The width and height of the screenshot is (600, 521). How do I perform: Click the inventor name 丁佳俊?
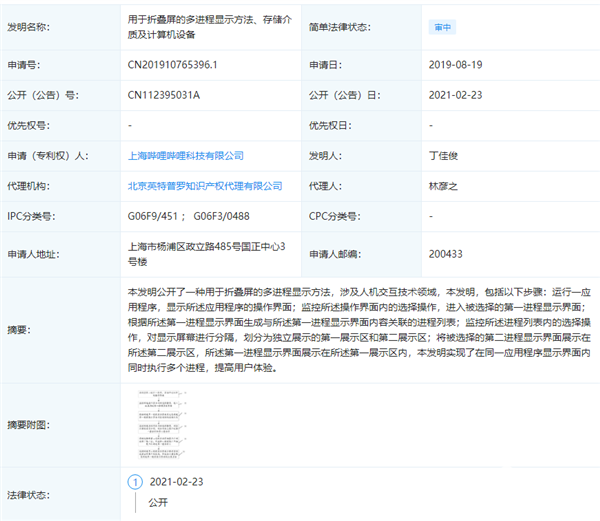445,156
